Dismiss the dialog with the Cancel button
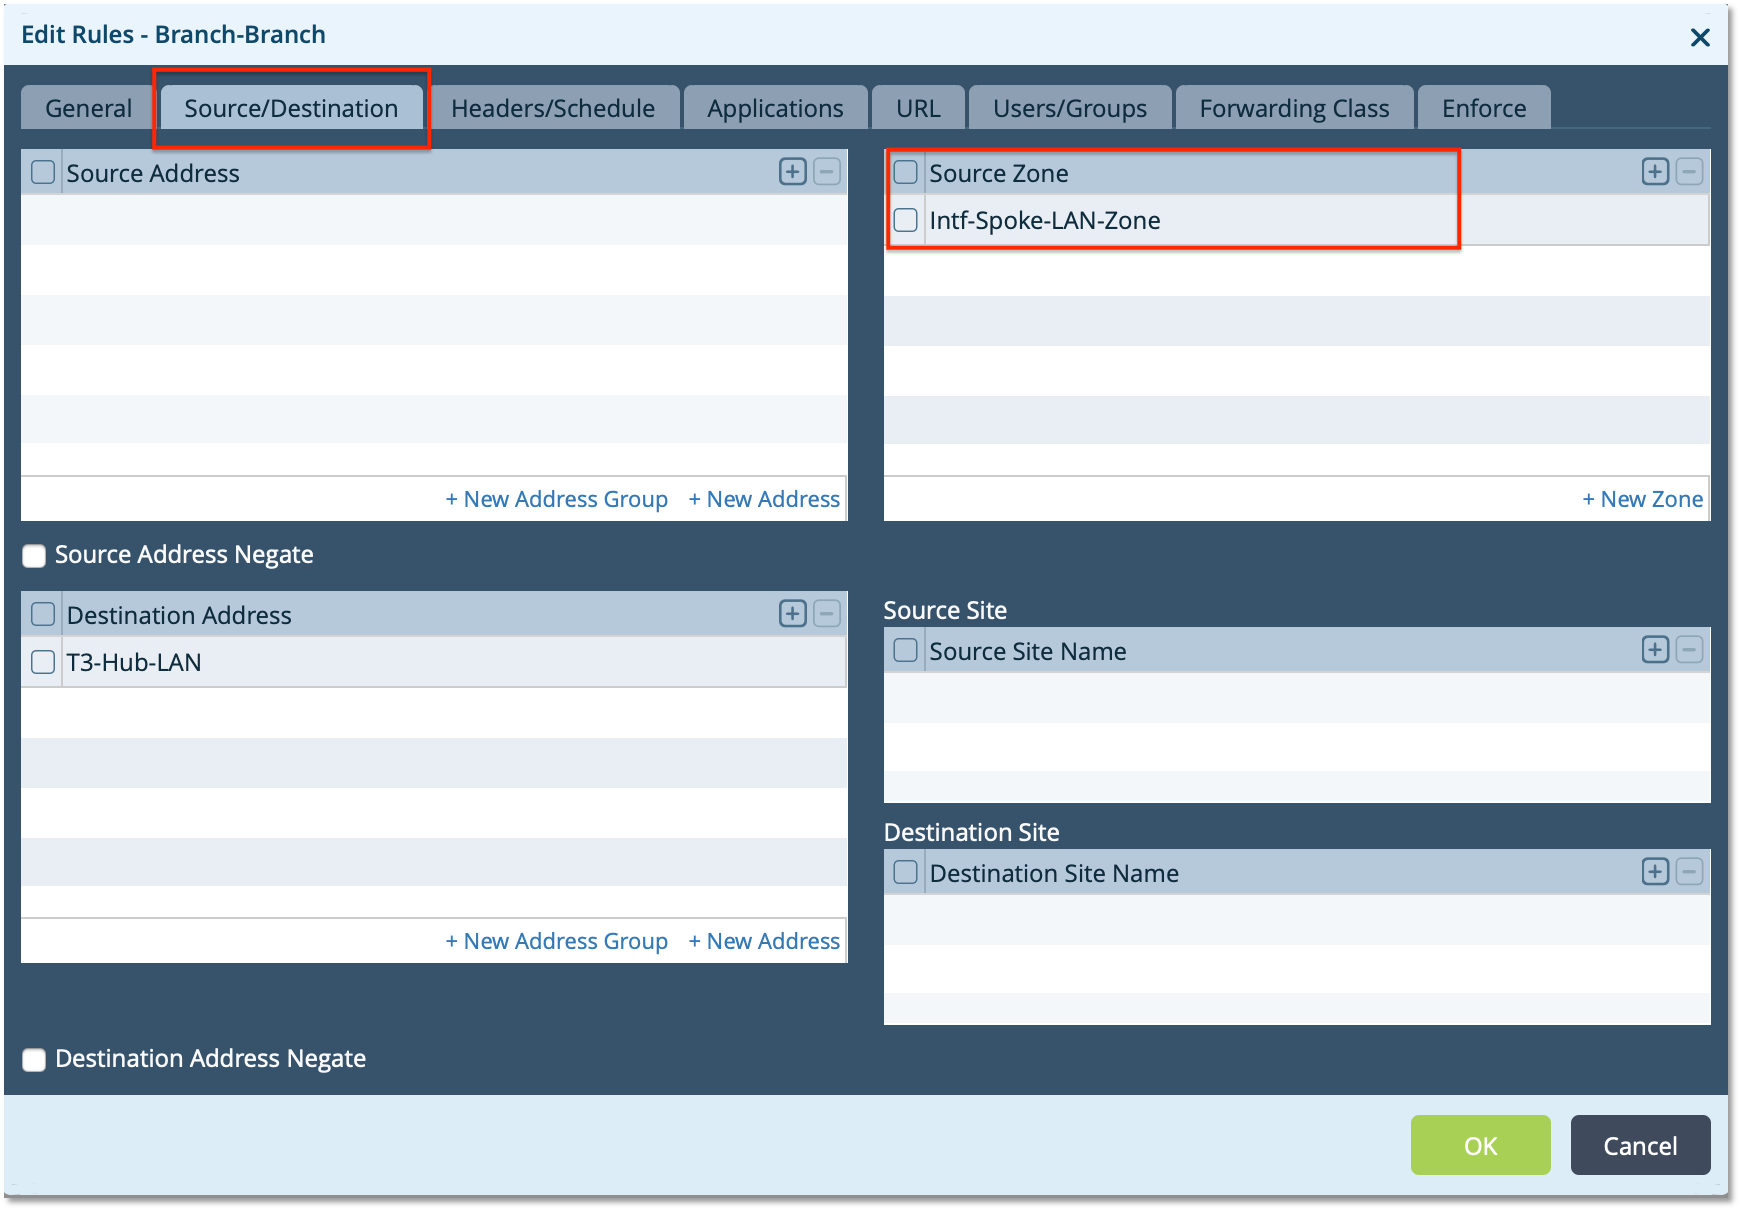1740x1210 pixels. 1640,1145
